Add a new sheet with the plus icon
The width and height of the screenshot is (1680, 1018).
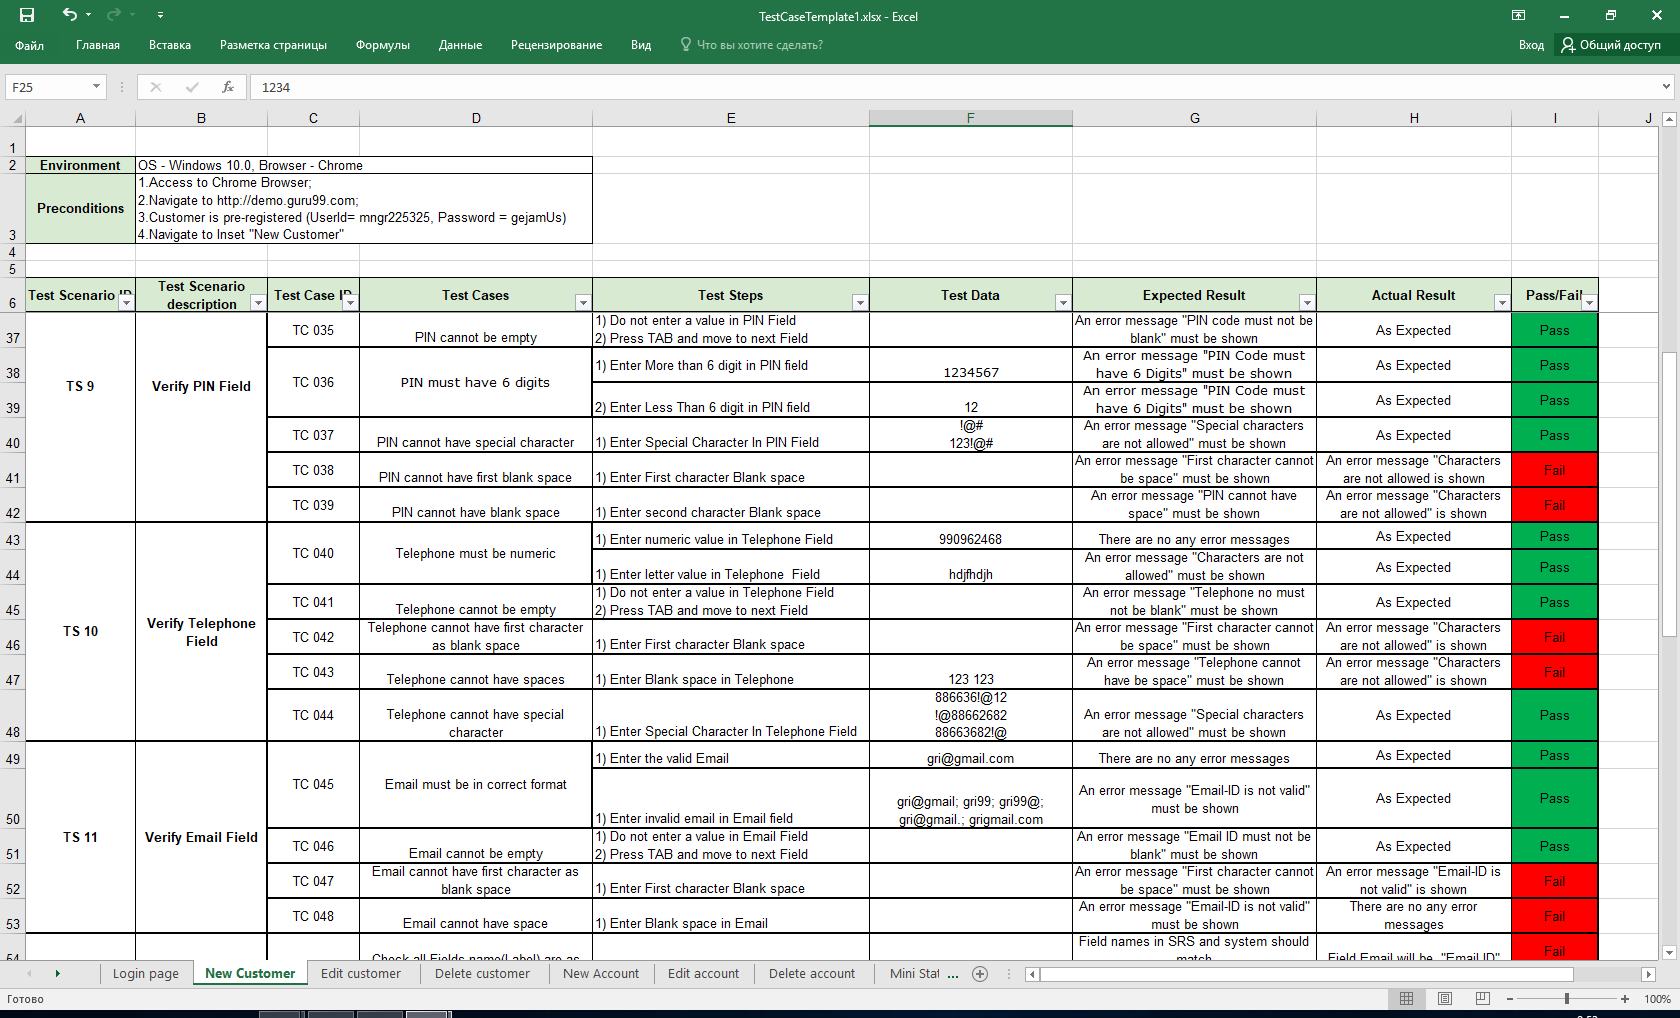point(980,973)
